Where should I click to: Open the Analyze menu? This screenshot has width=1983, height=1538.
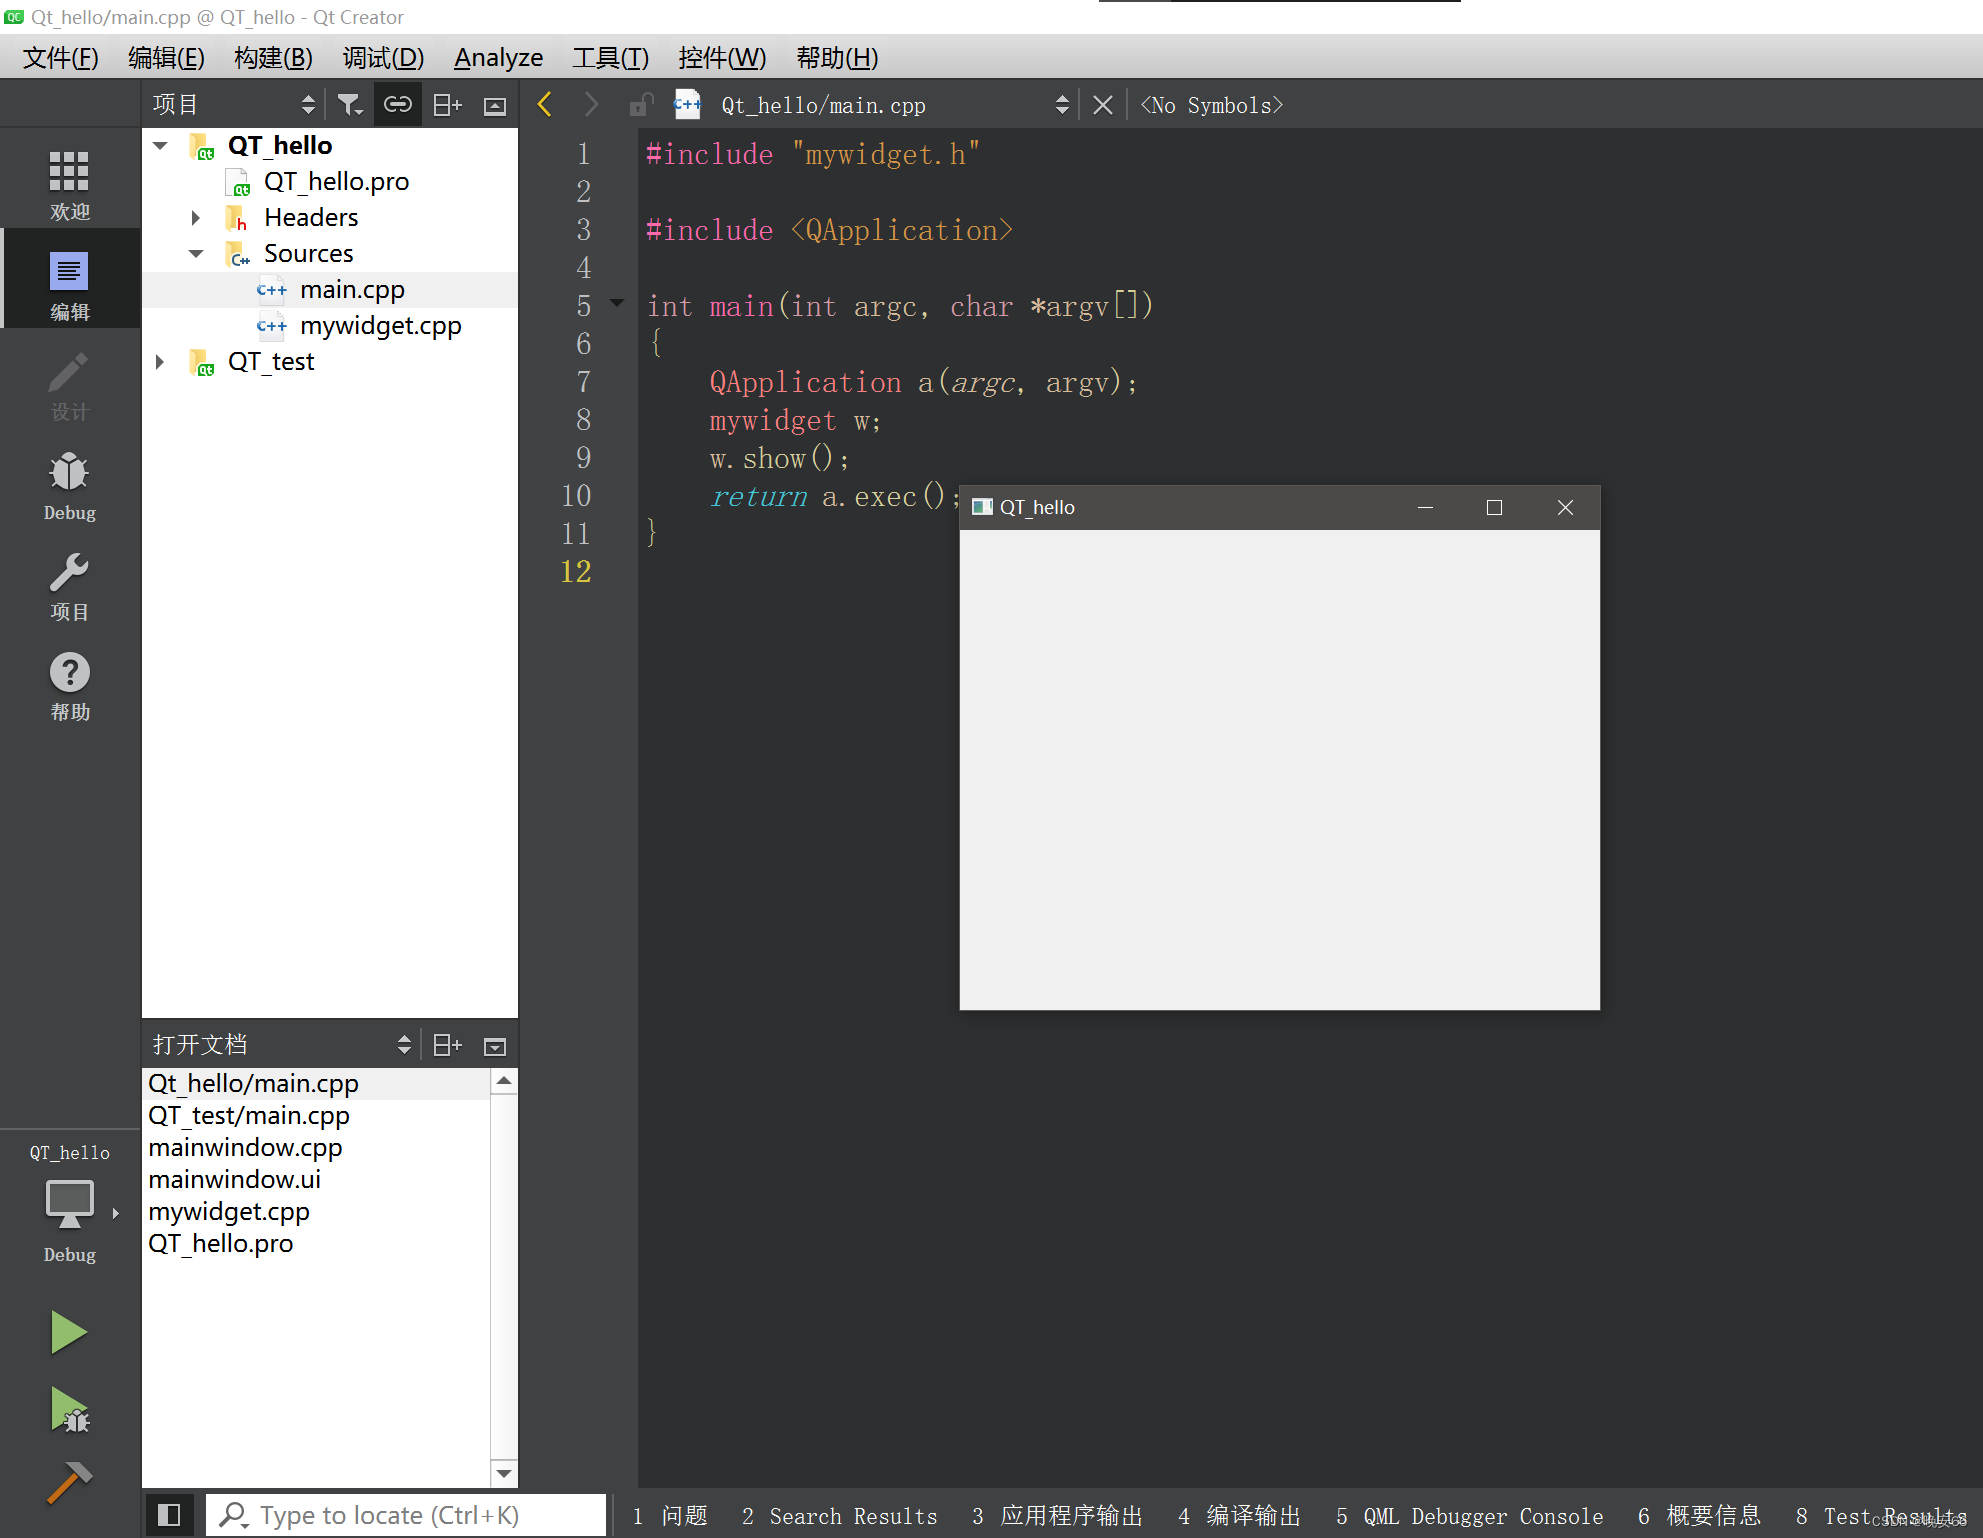click(x=499, y=58)
